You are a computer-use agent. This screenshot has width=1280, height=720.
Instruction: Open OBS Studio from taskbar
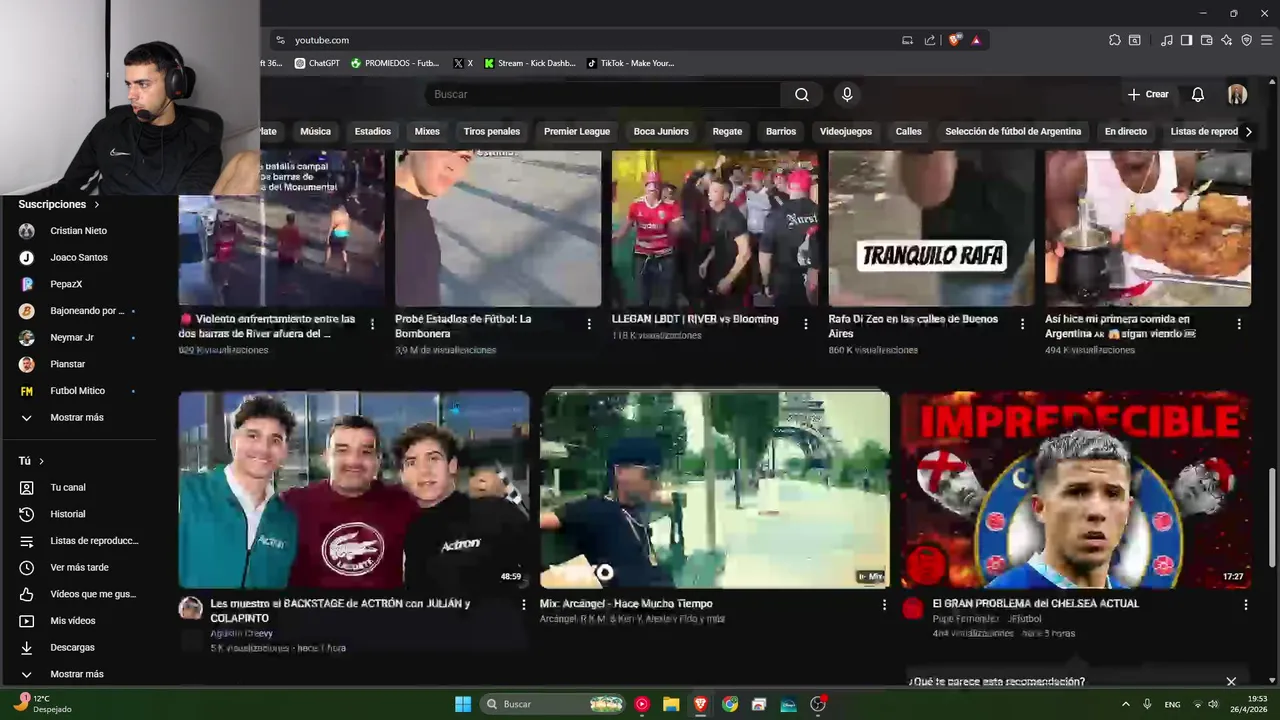(818, 704)
